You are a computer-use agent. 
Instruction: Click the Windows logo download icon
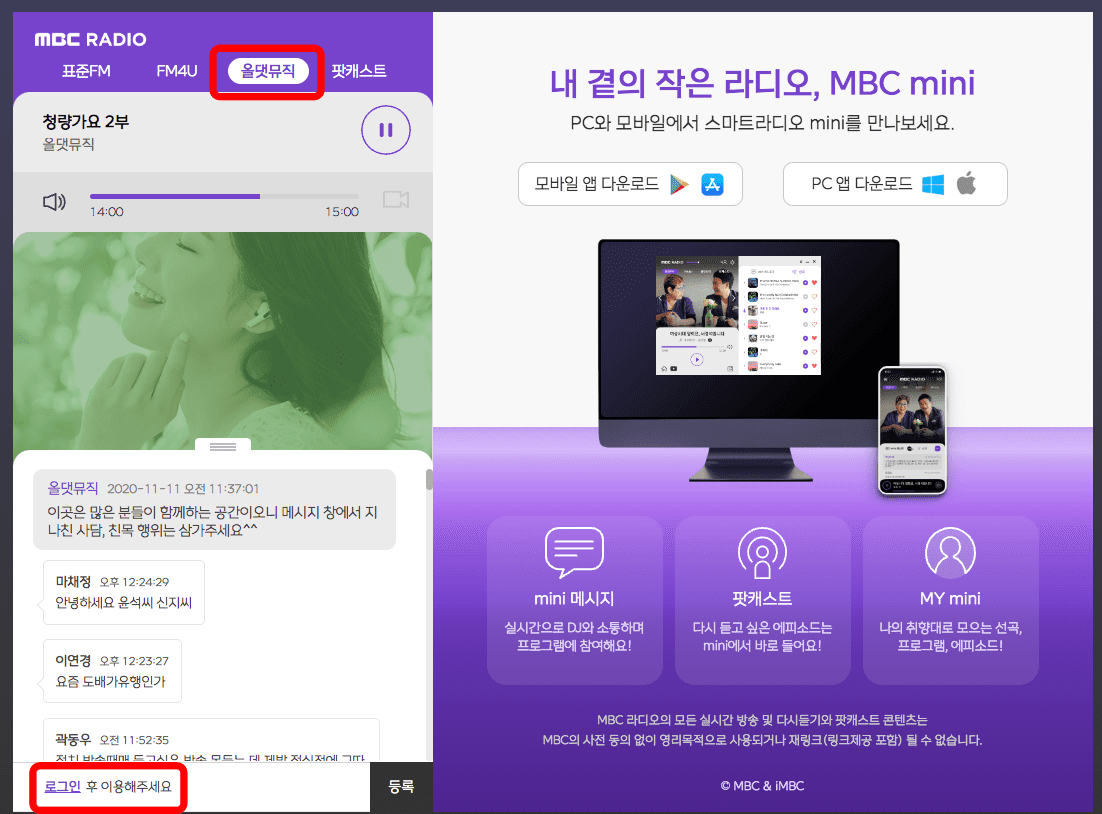(x=933, y=184)
